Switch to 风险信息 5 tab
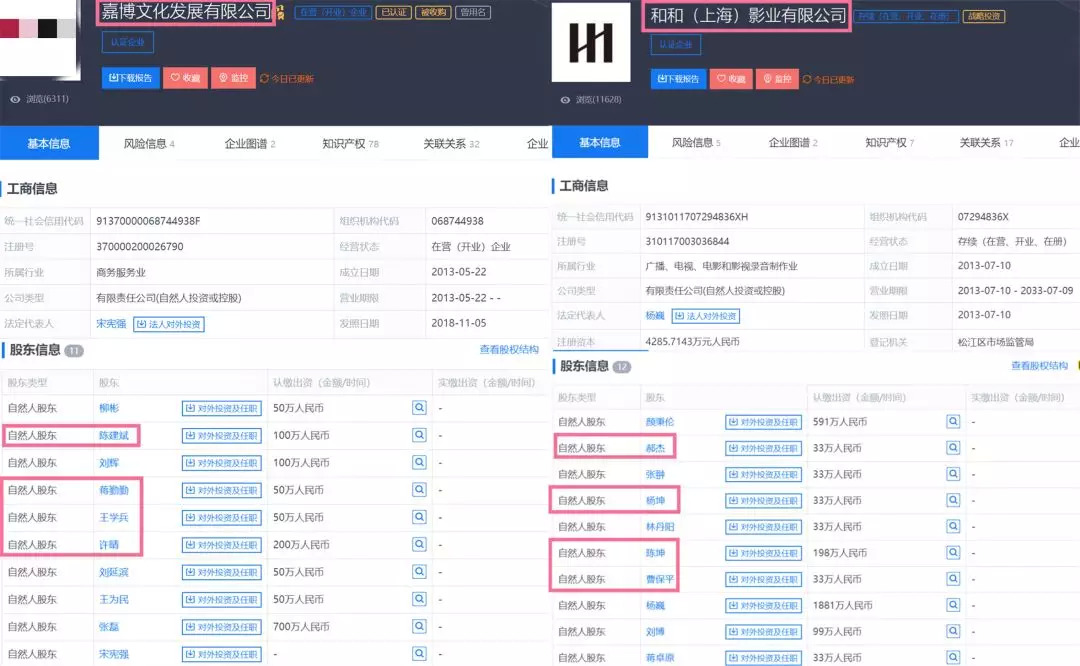This screenshot has height=666, width=1080. [x=696, y=143]
